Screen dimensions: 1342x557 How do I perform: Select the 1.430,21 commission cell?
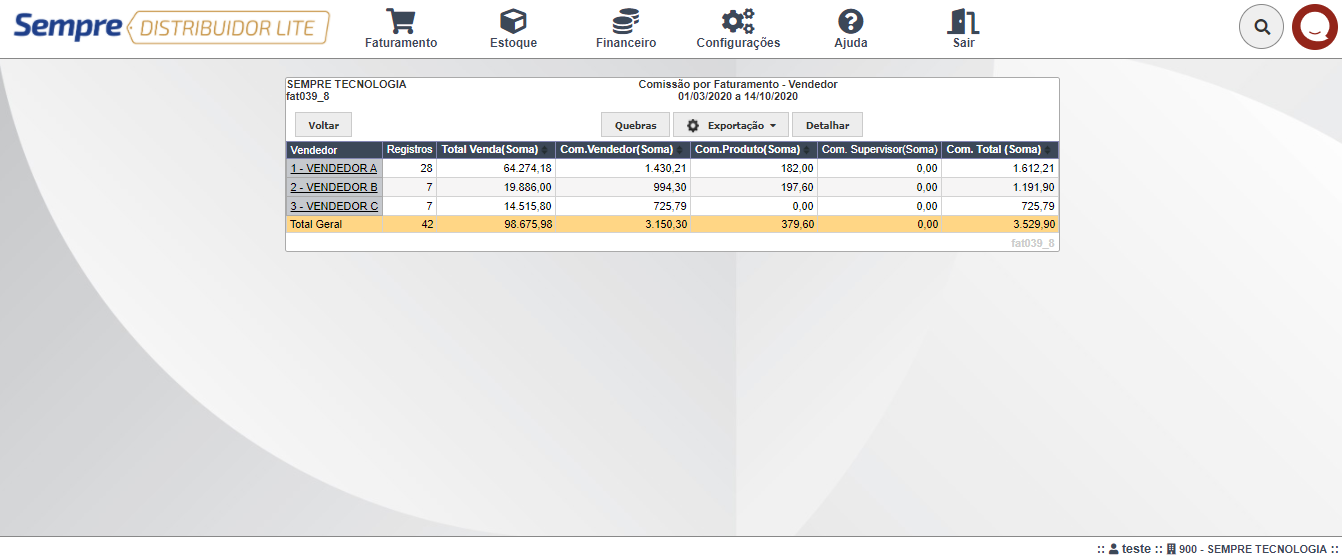click(623, 168)
